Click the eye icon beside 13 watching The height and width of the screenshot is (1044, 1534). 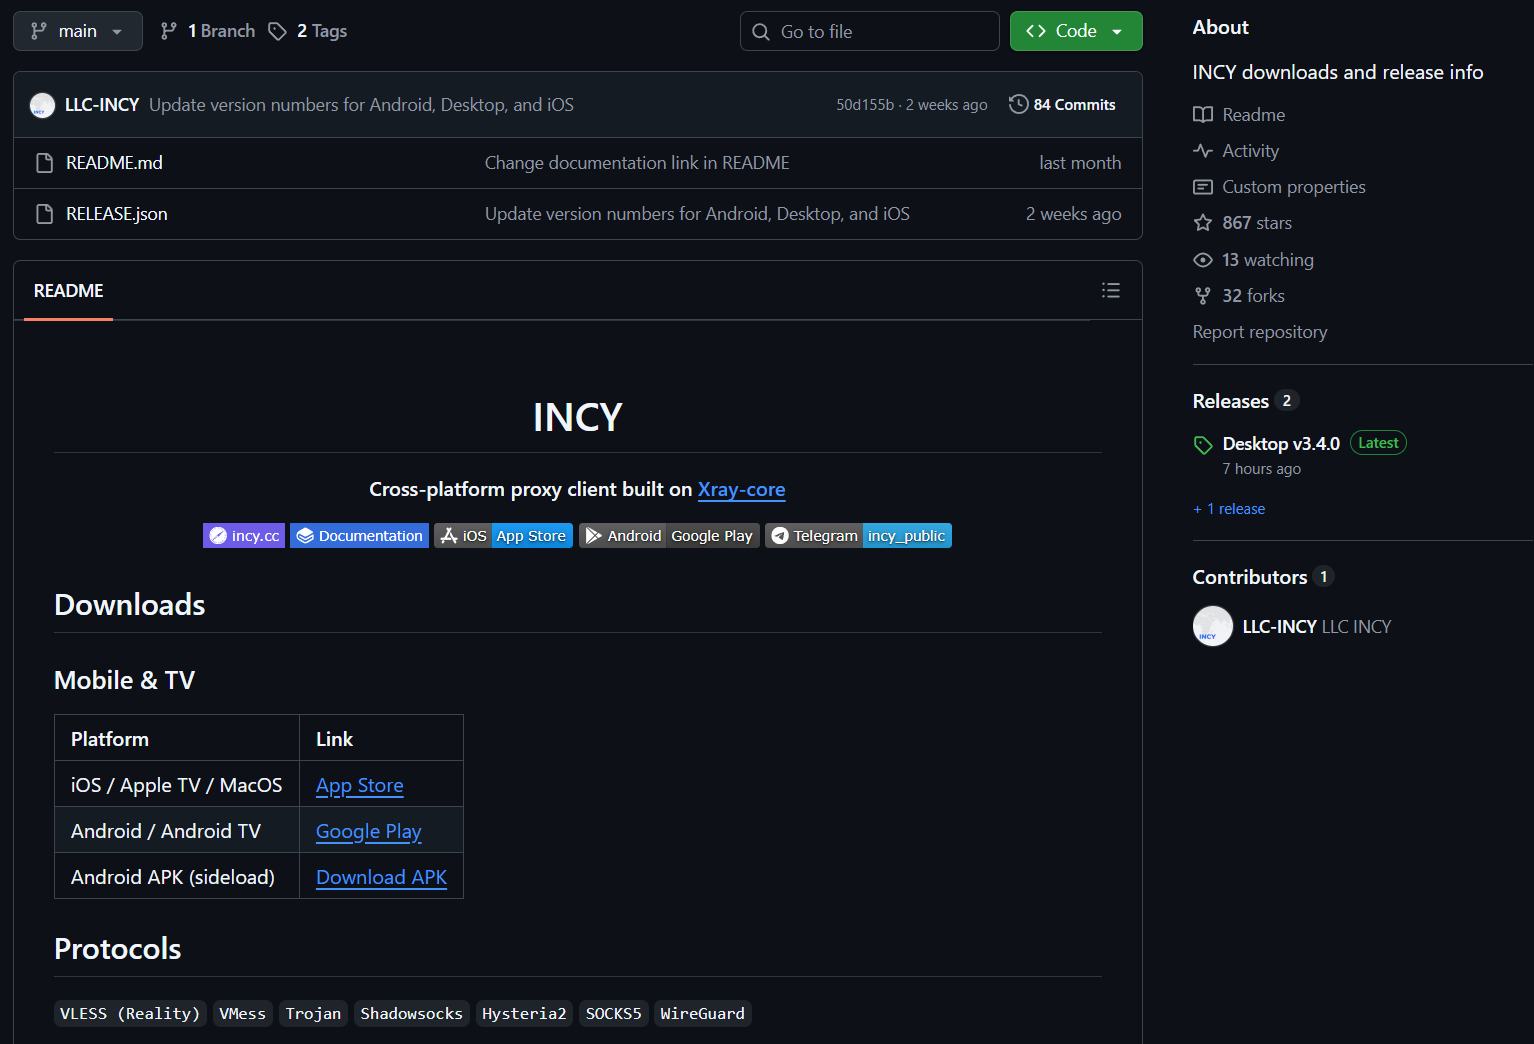point(1203,260)
